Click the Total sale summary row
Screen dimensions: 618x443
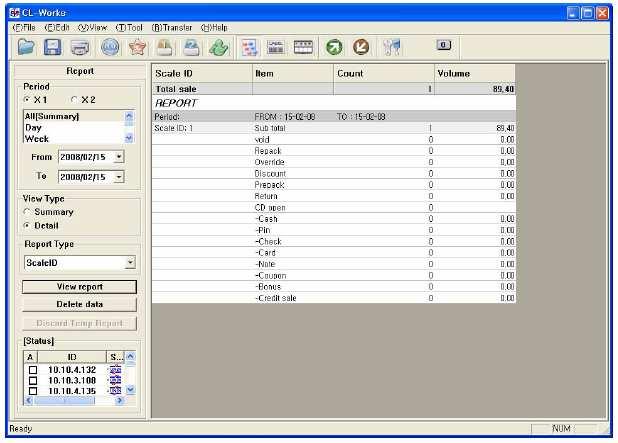[x=333, y=89]
